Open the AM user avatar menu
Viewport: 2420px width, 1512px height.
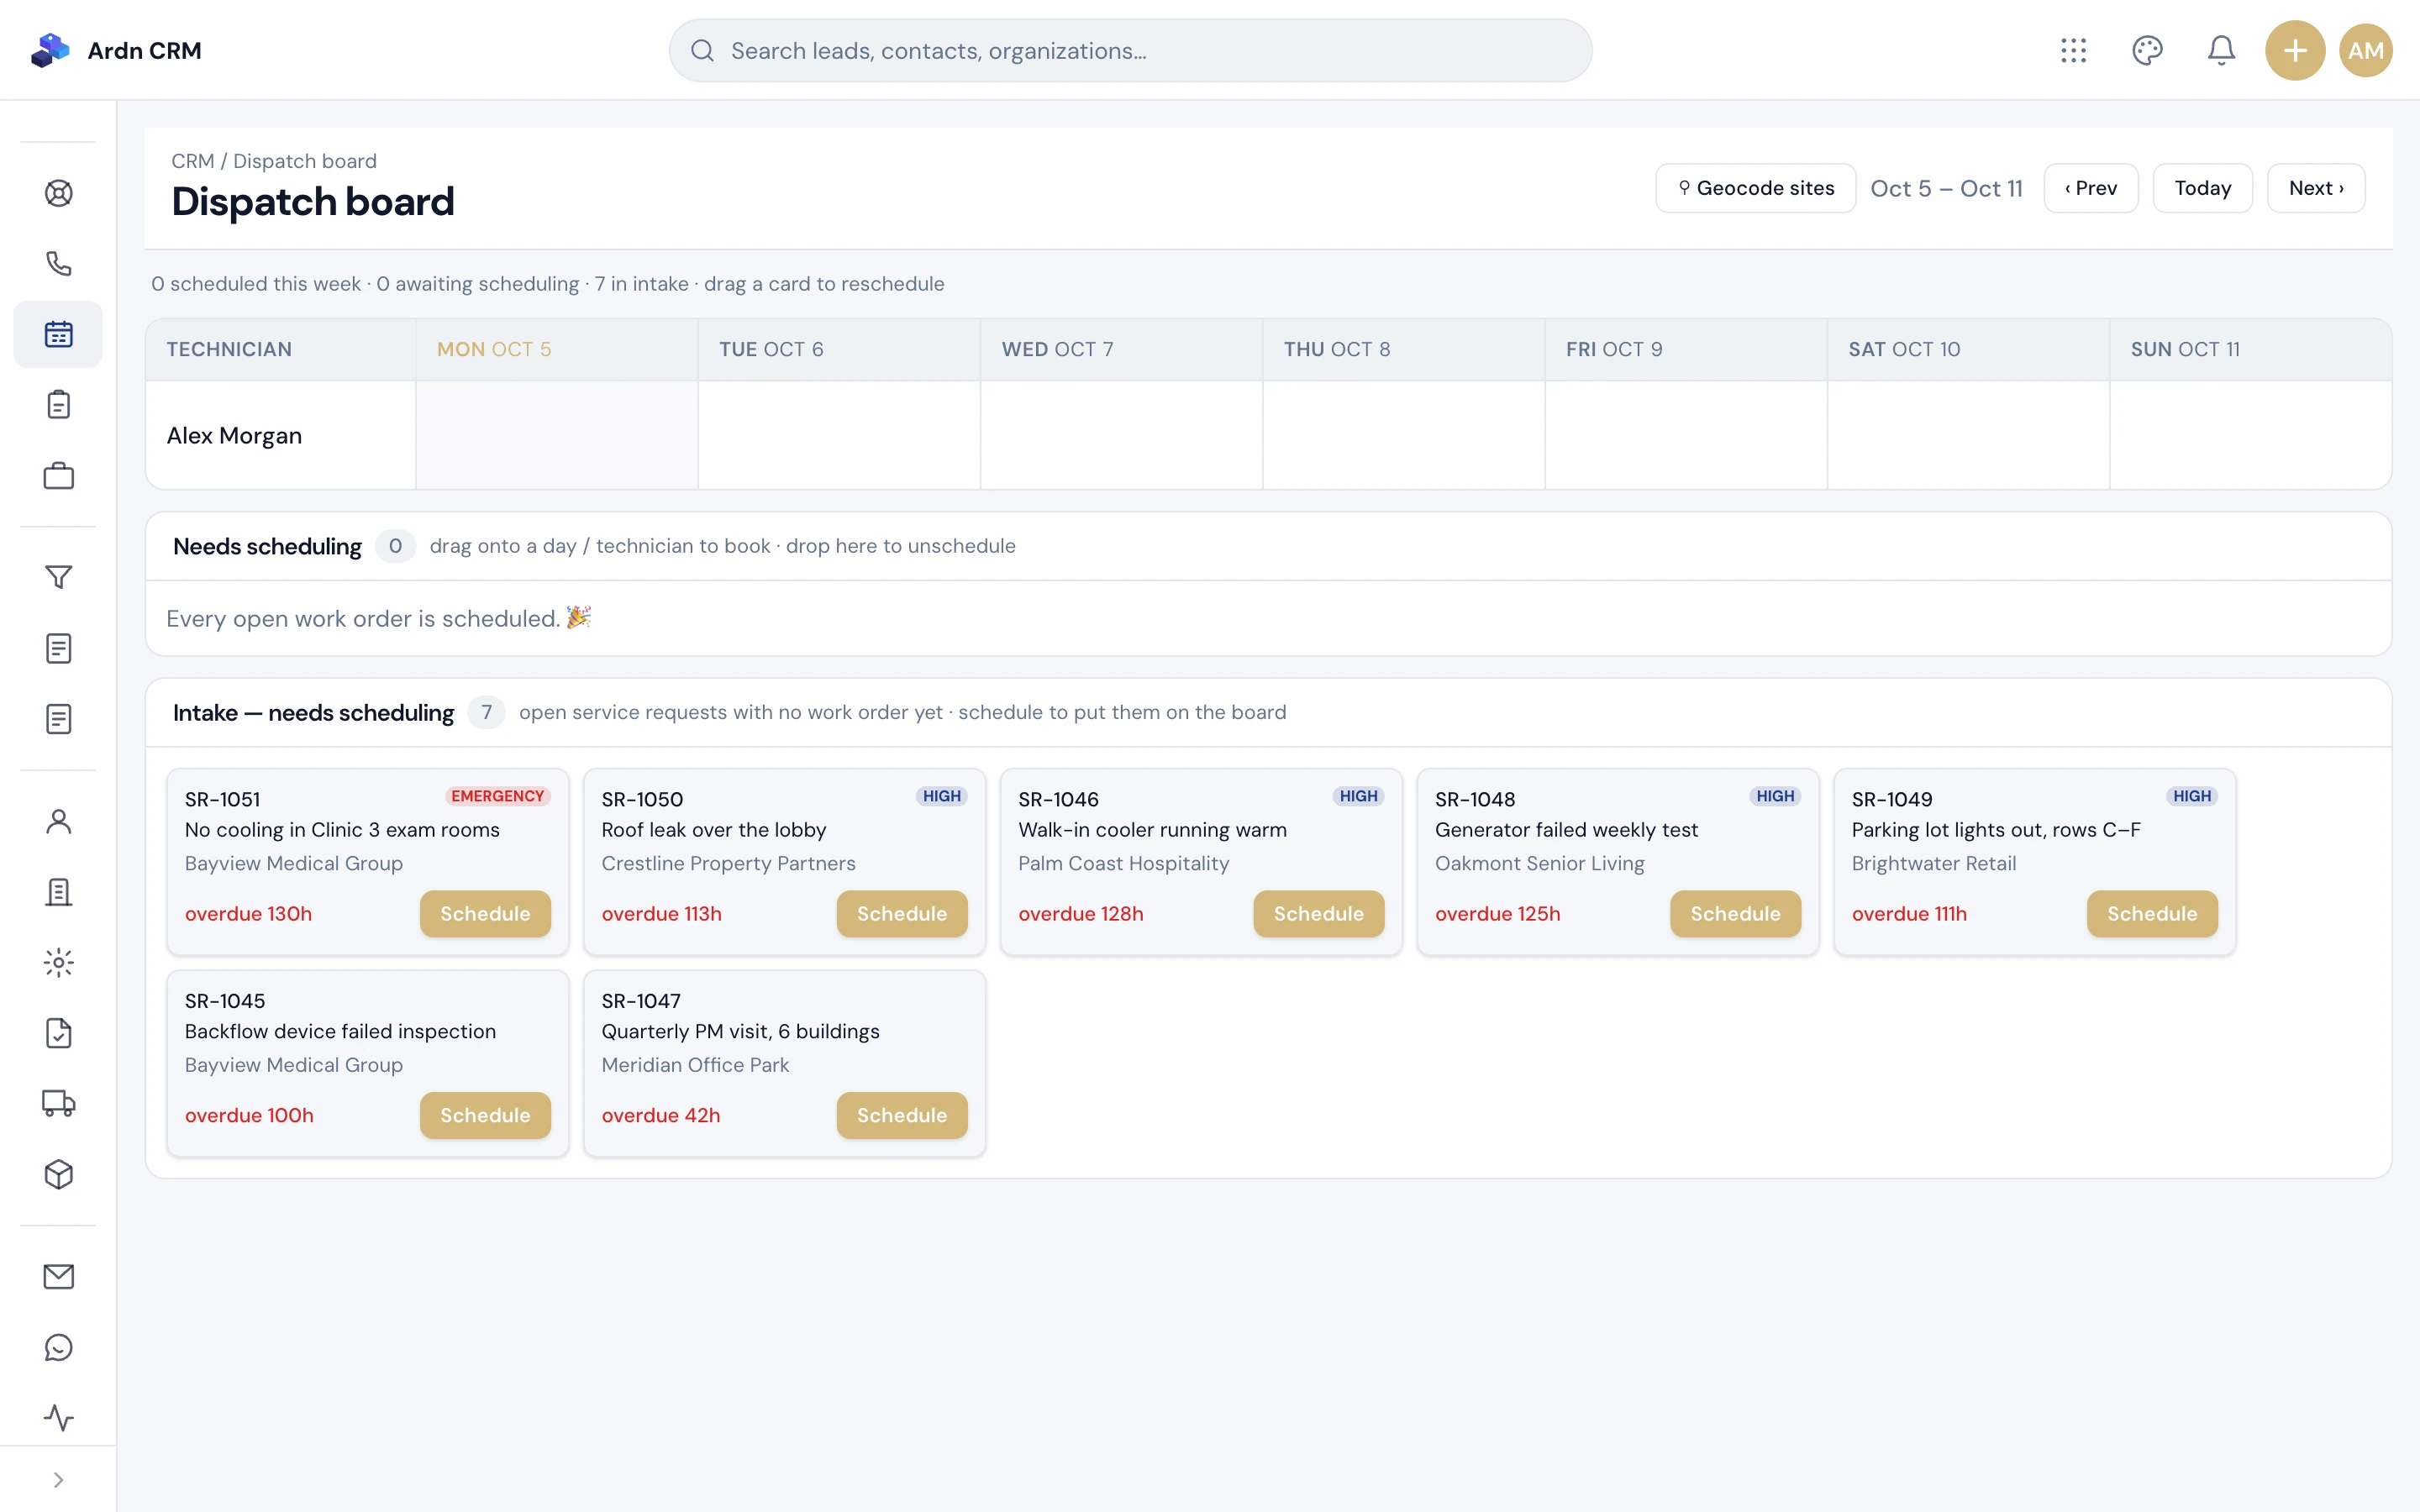(x=2366, y=50)
